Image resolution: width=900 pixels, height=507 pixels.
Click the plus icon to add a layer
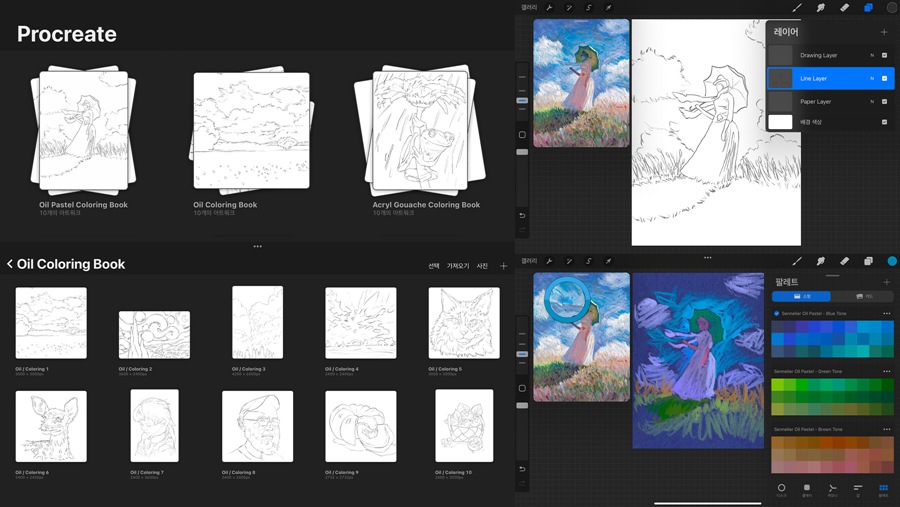coord(884,32)
